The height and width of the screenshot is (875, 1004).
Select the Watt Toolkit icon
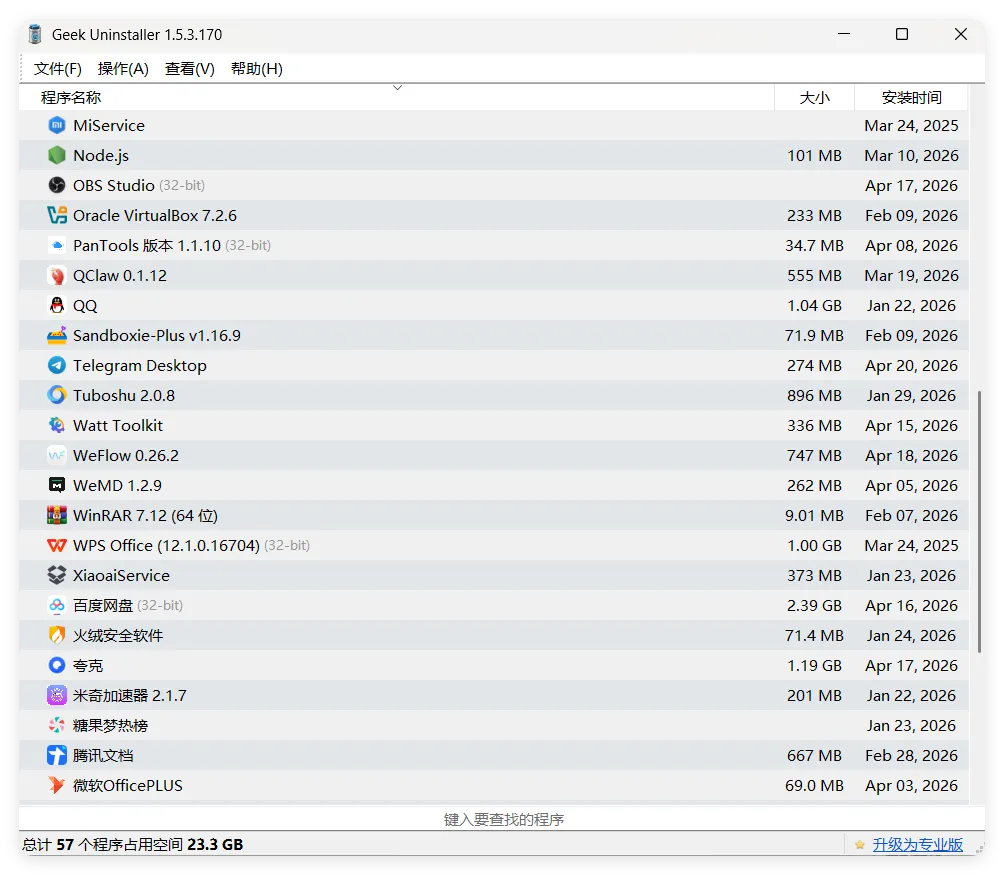57,425
